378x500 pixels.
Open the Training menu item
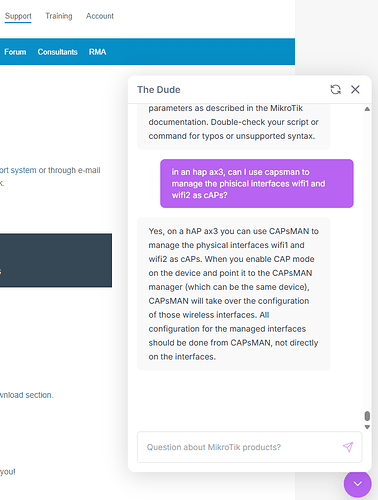point(59,16)
